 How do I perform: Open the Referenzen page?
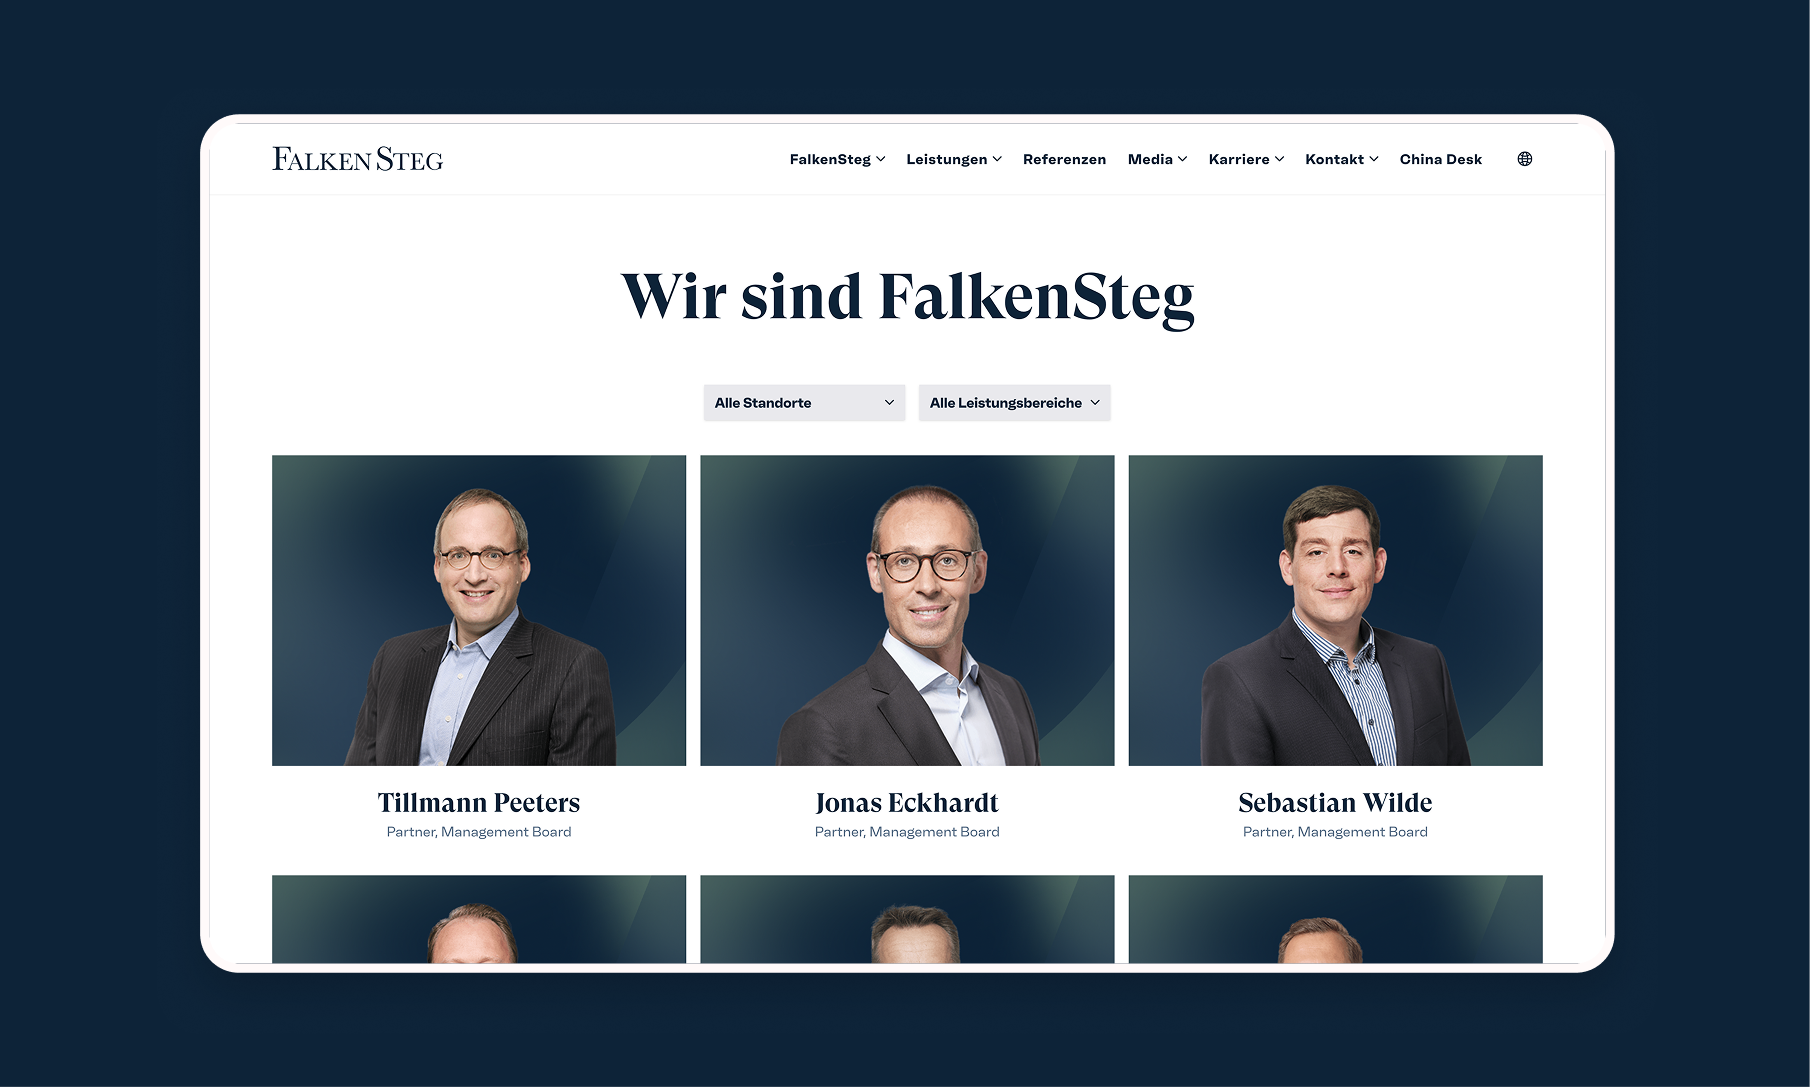[1064, 159]
